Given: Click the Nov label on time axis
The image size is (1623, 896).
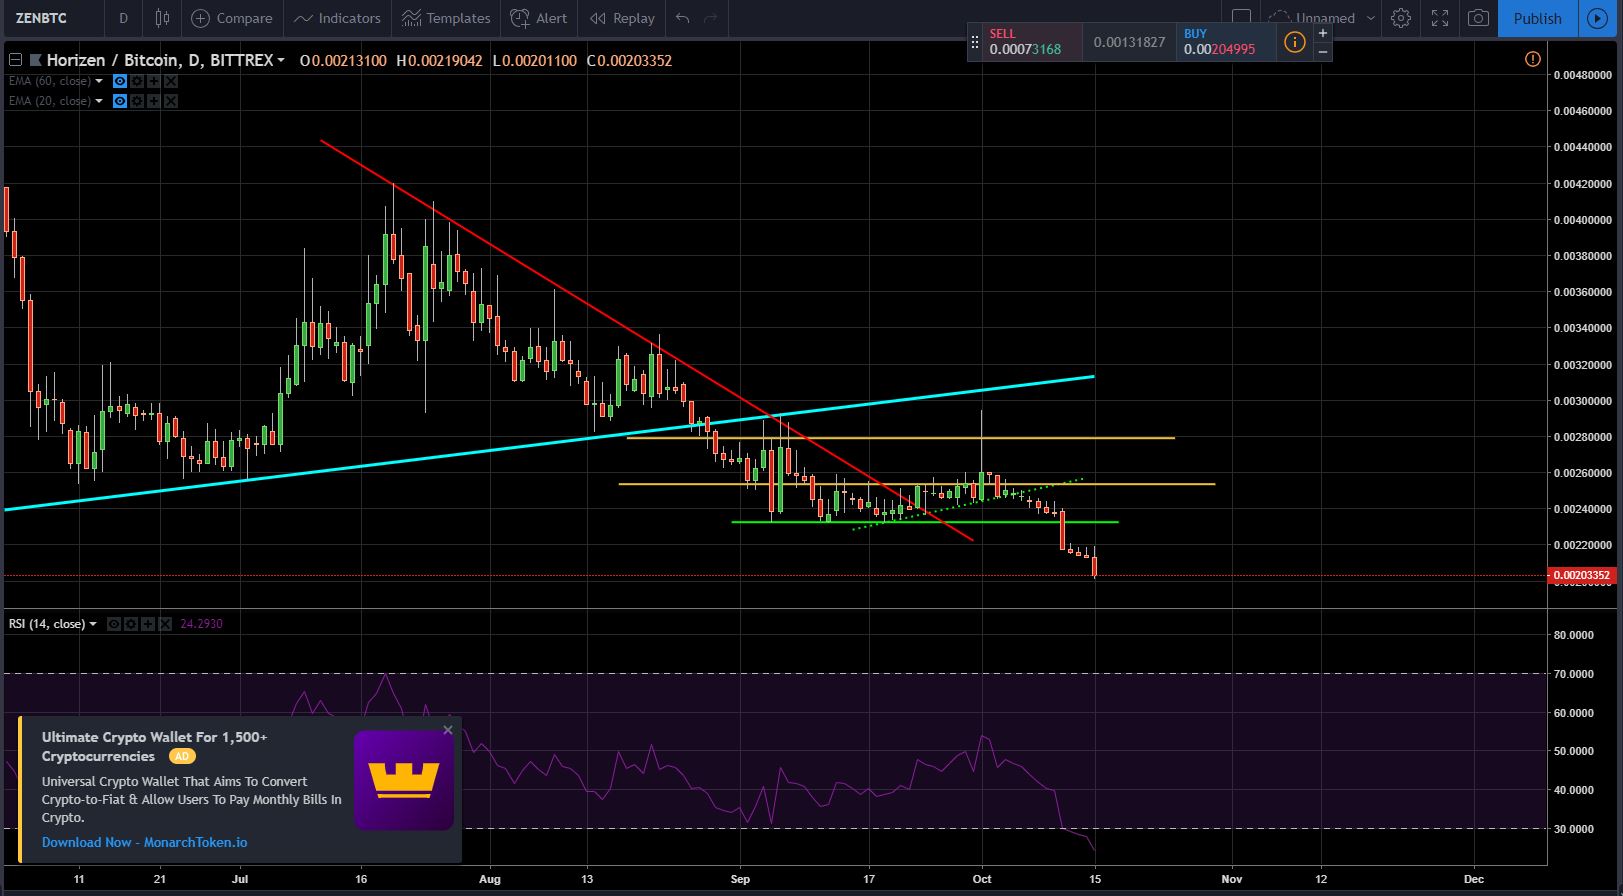Looking at the screenshot, I should pyautogui.click(x=1231, y=879).
